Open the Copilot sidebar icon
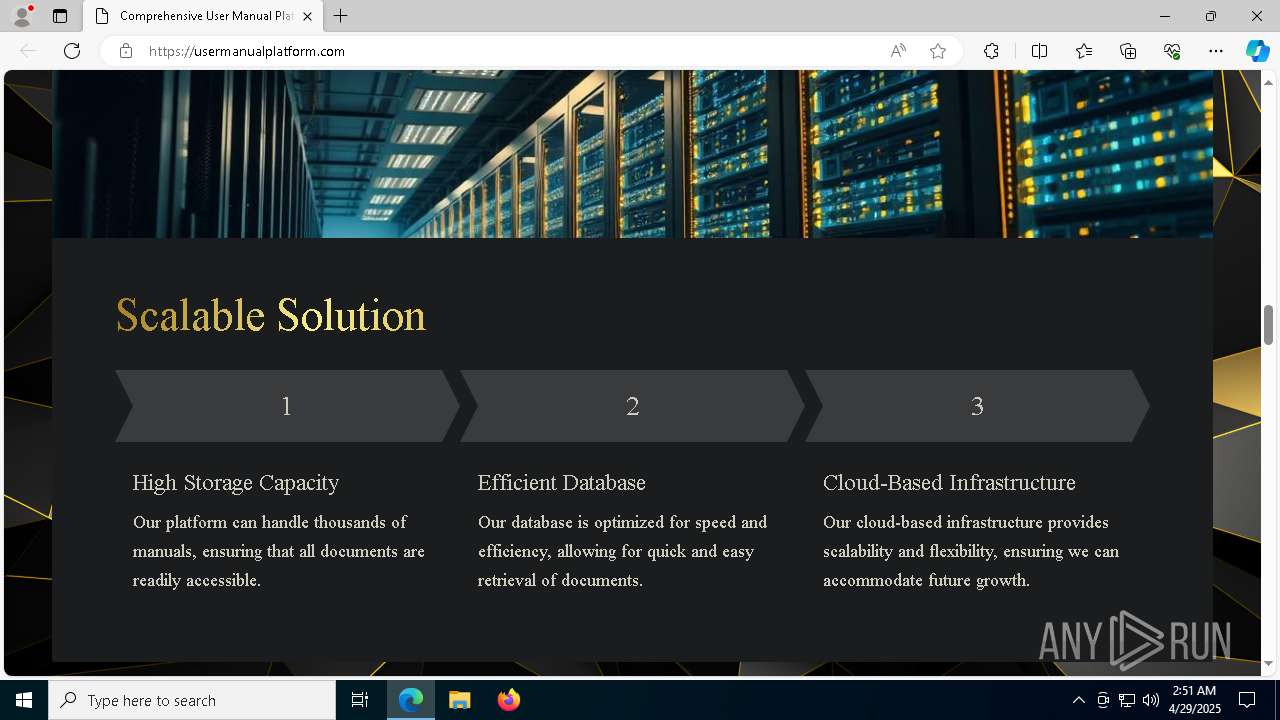The width and height of the screenshot is (1280, 720). click(x=1257, y=51)
